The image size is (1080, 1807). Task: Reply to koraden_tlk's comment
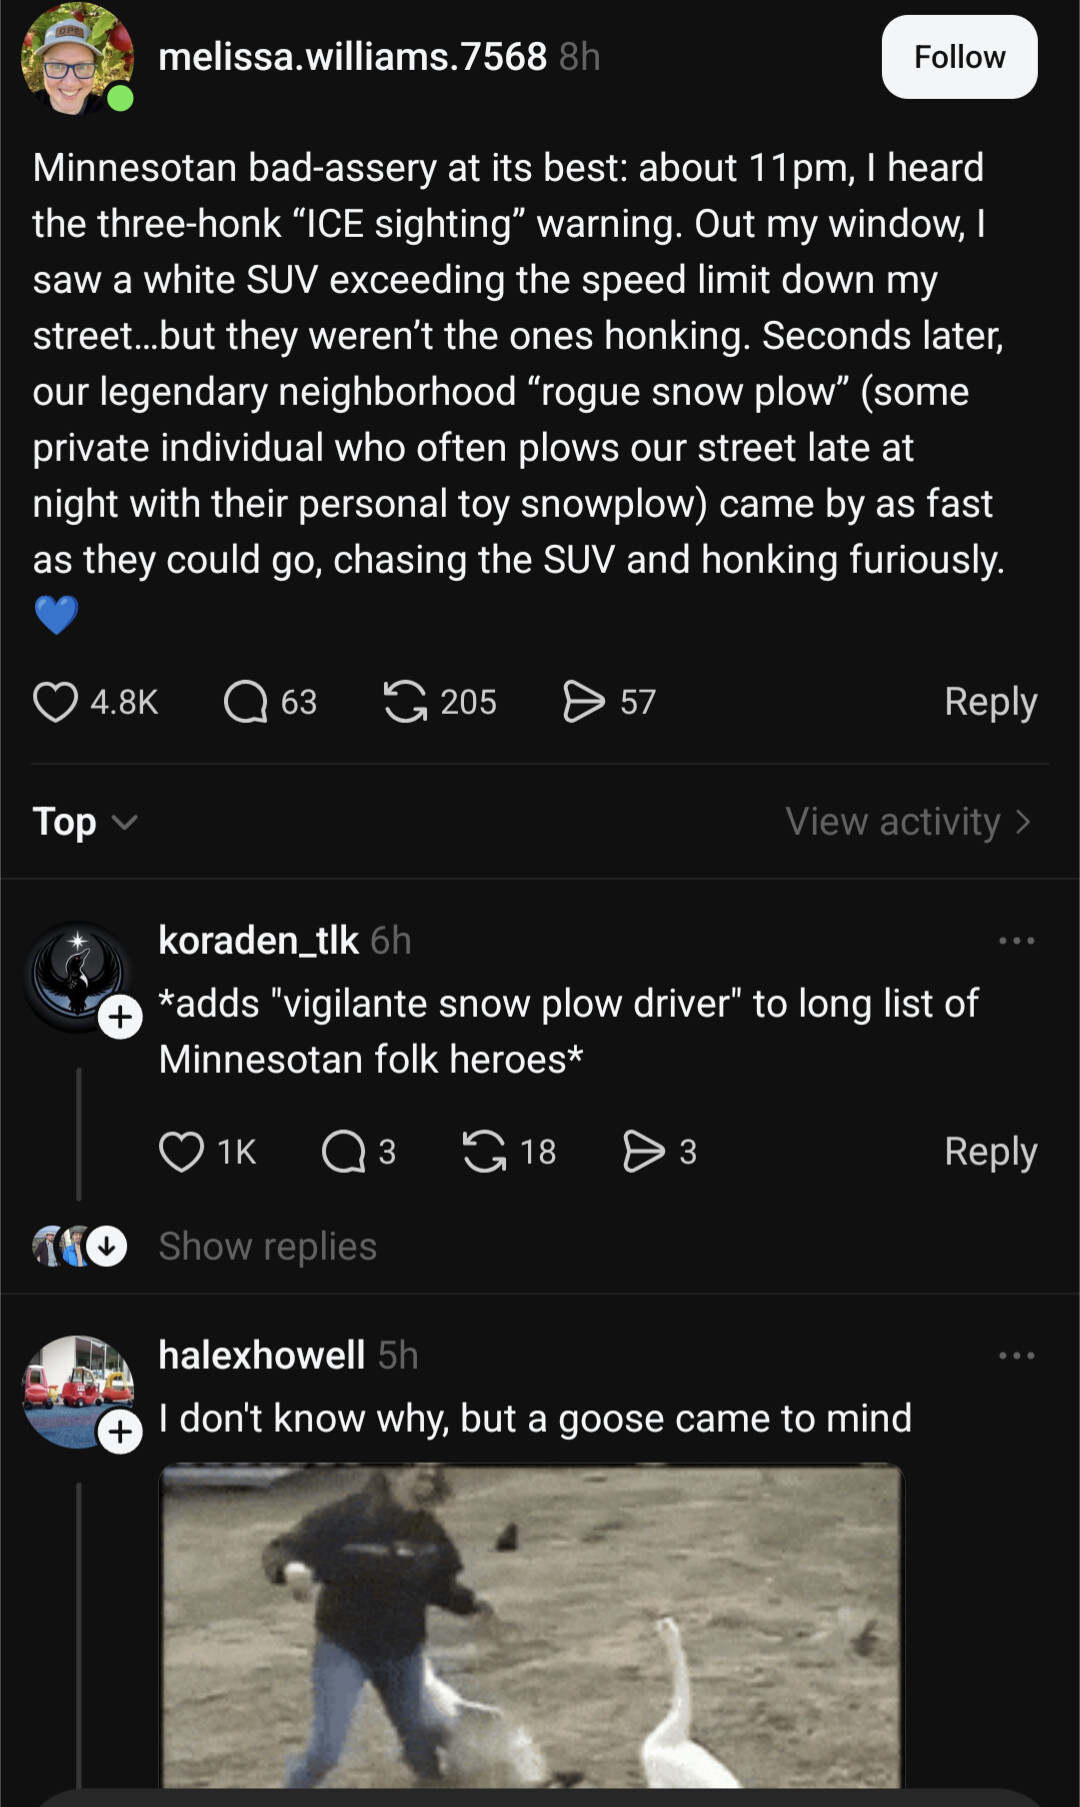tap(990, 1152)
